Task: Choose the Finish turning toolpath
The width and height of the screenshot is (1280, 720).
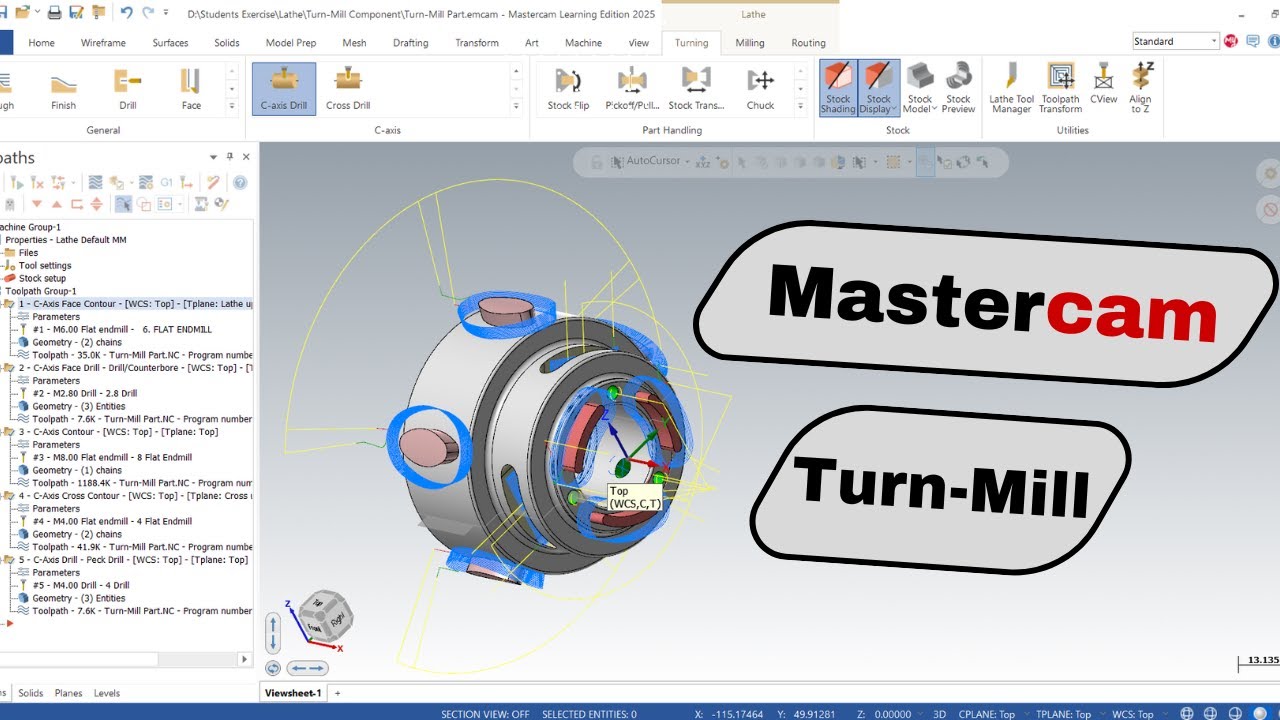Action: click(63, 88)
